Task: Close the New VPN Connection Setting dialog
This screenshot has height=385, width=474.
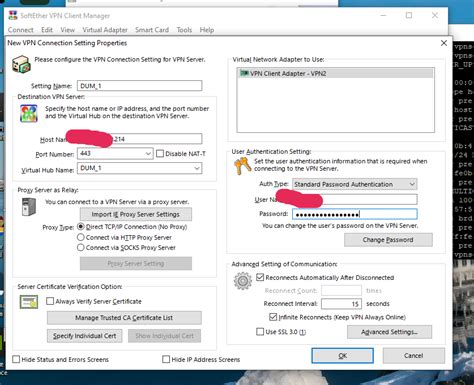Action: click(444, 43)
